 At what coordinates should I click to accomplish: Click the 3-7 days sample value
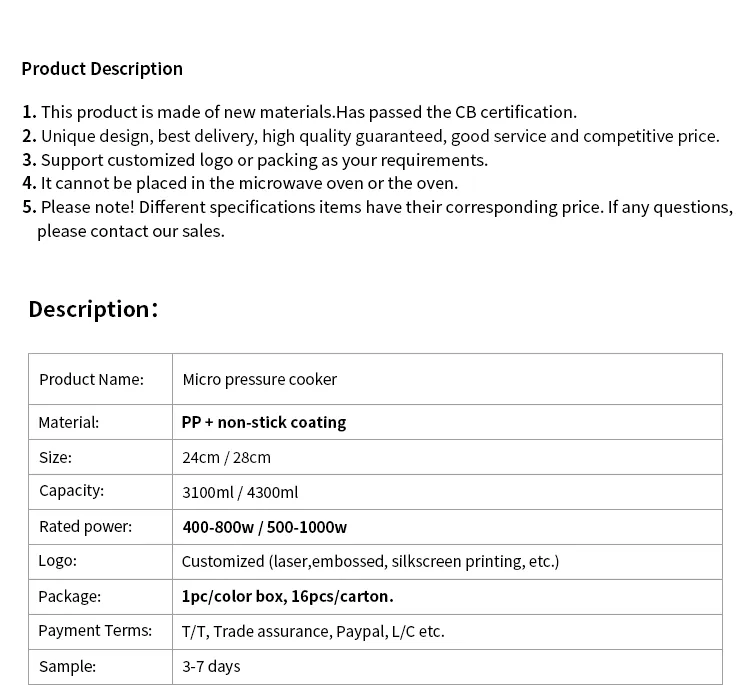211,666
